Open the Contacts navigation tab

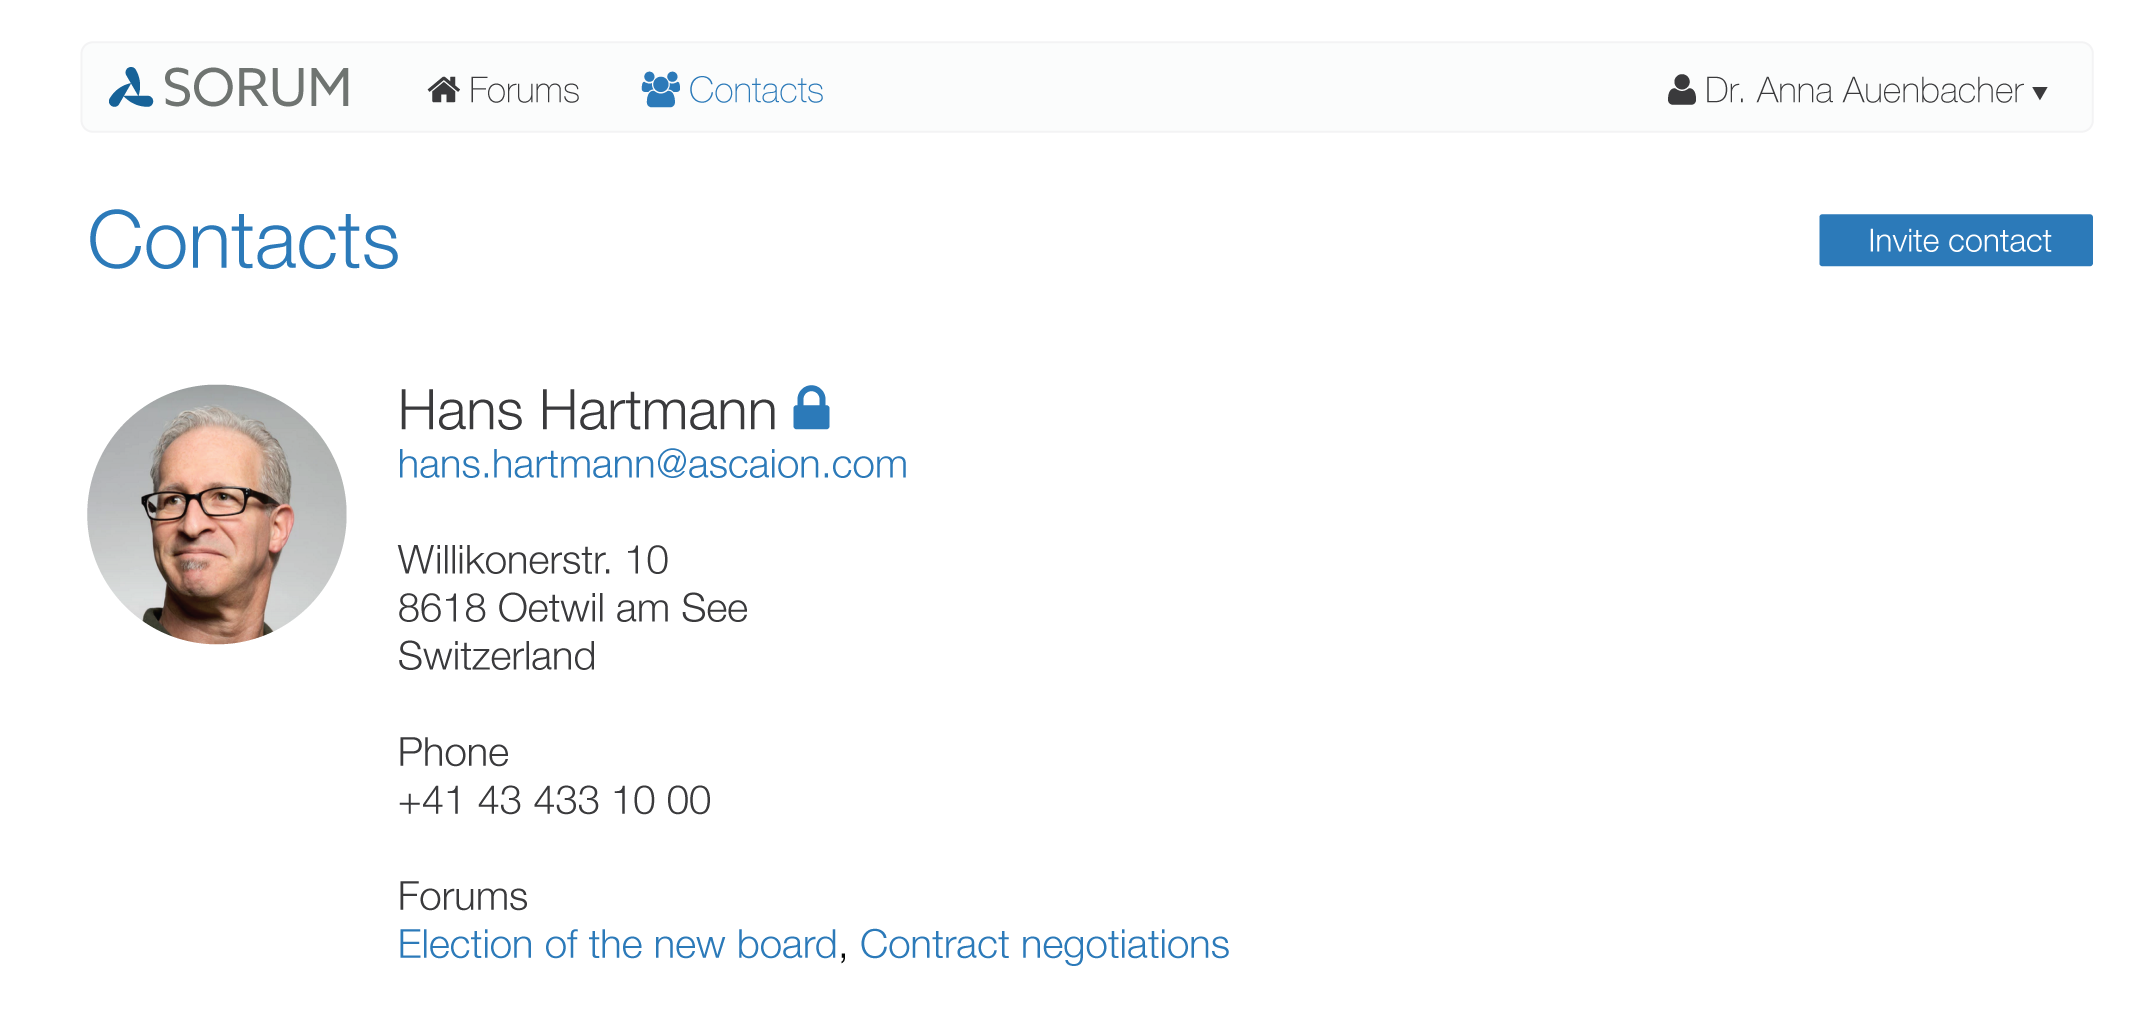click(733, 90)
